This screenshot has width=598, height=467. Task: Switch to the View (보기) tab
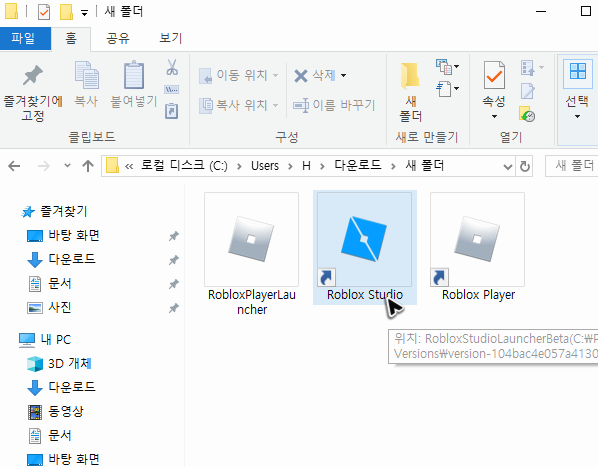point(171,39)
